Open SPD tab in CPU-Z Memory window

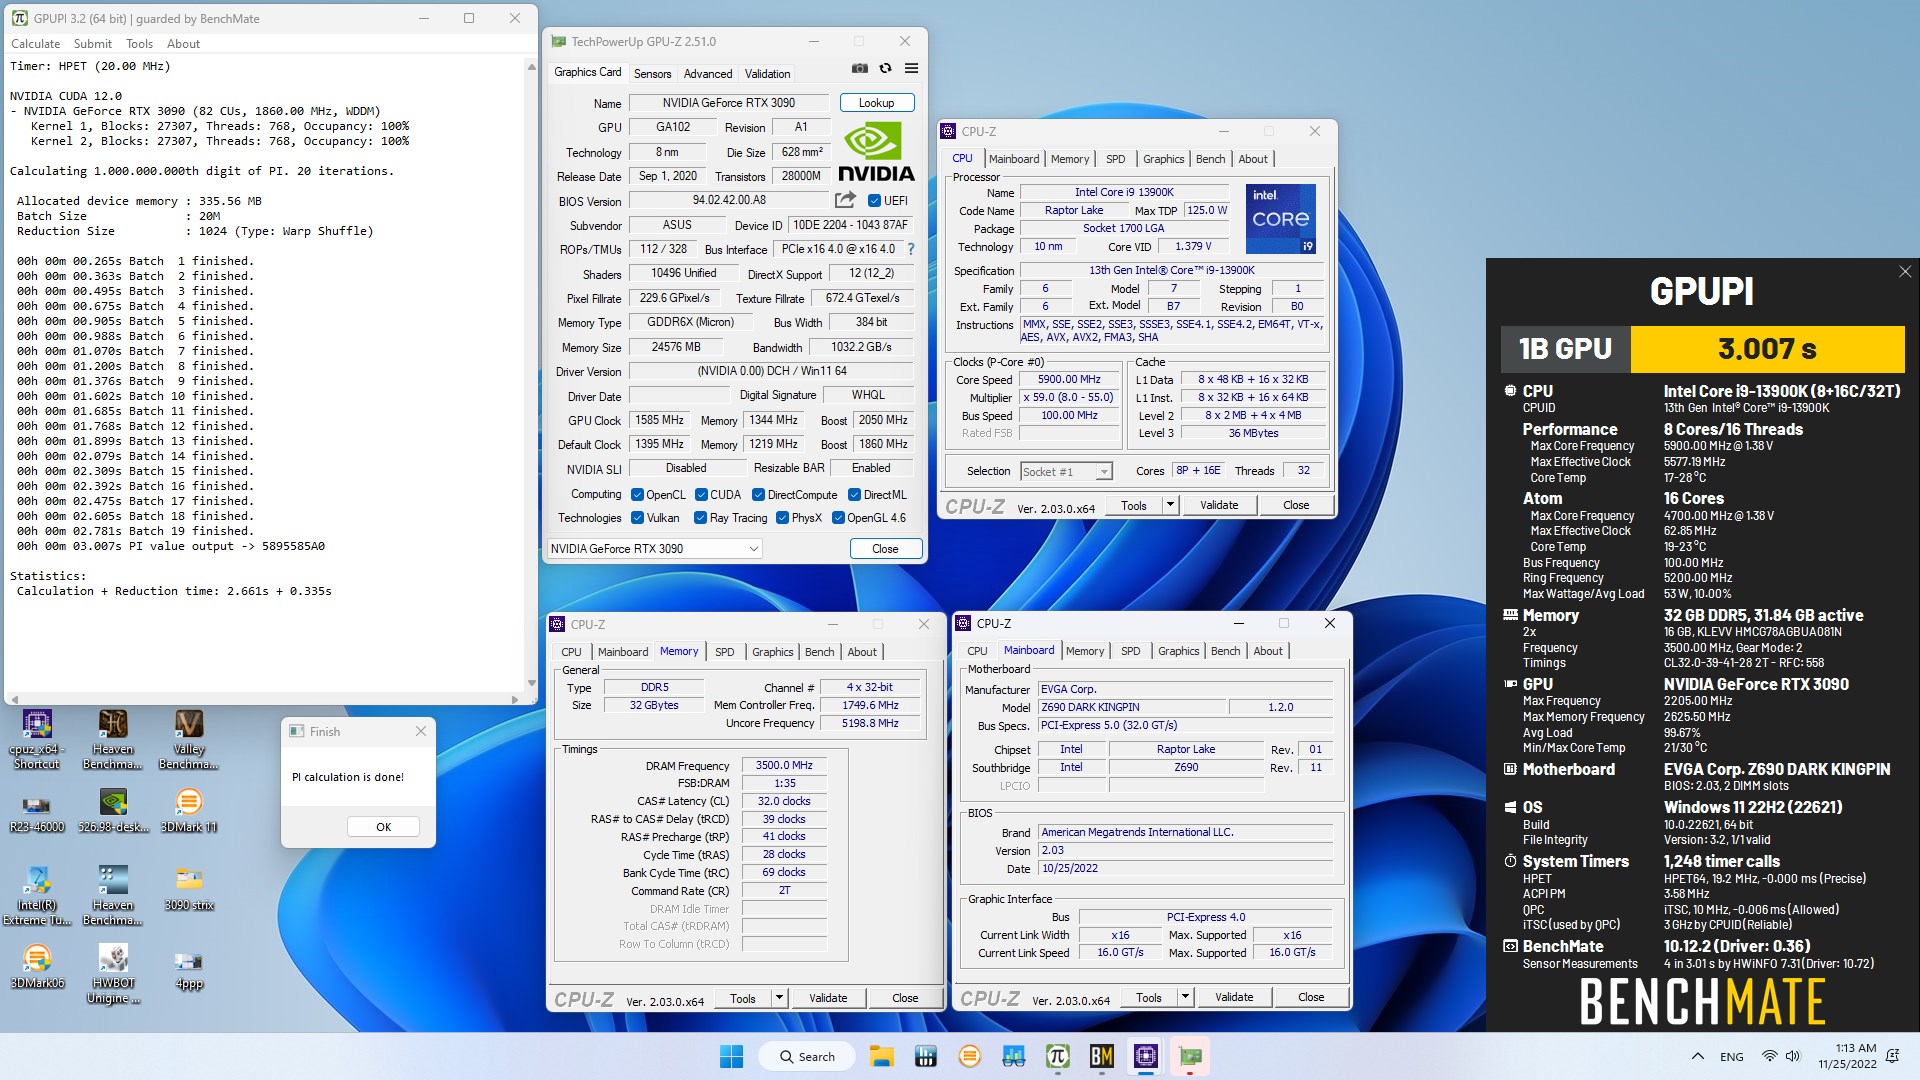[x=724, y=652]
